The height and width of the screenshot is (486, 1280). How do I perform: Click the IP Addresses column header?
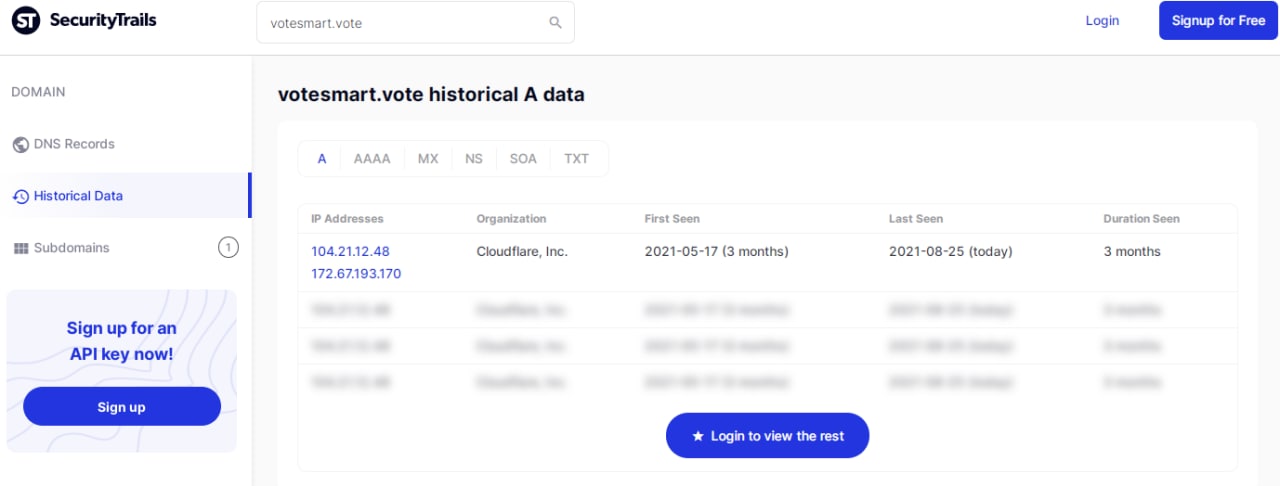pyautogui.click(x=347, y=219)
